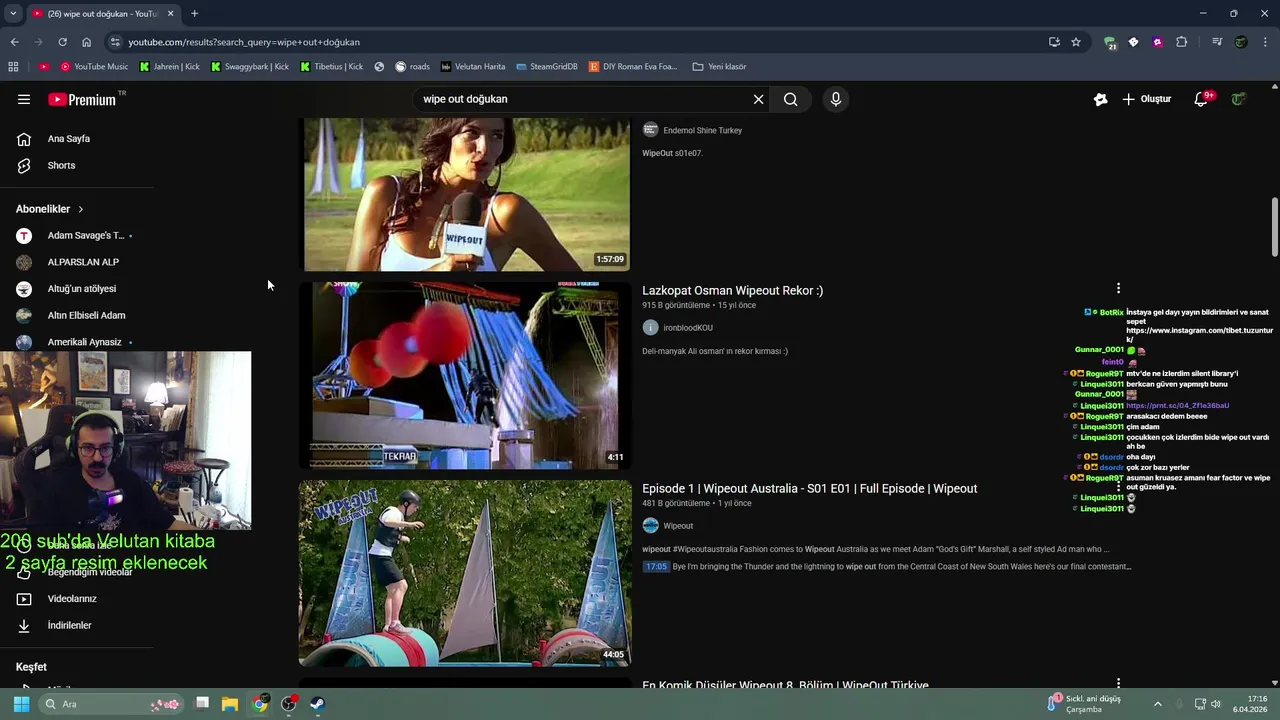This screenshot has width=1280, height=720.
Task: Expand the Abonelikler section chevron
Action: click(x=80, y=209)
